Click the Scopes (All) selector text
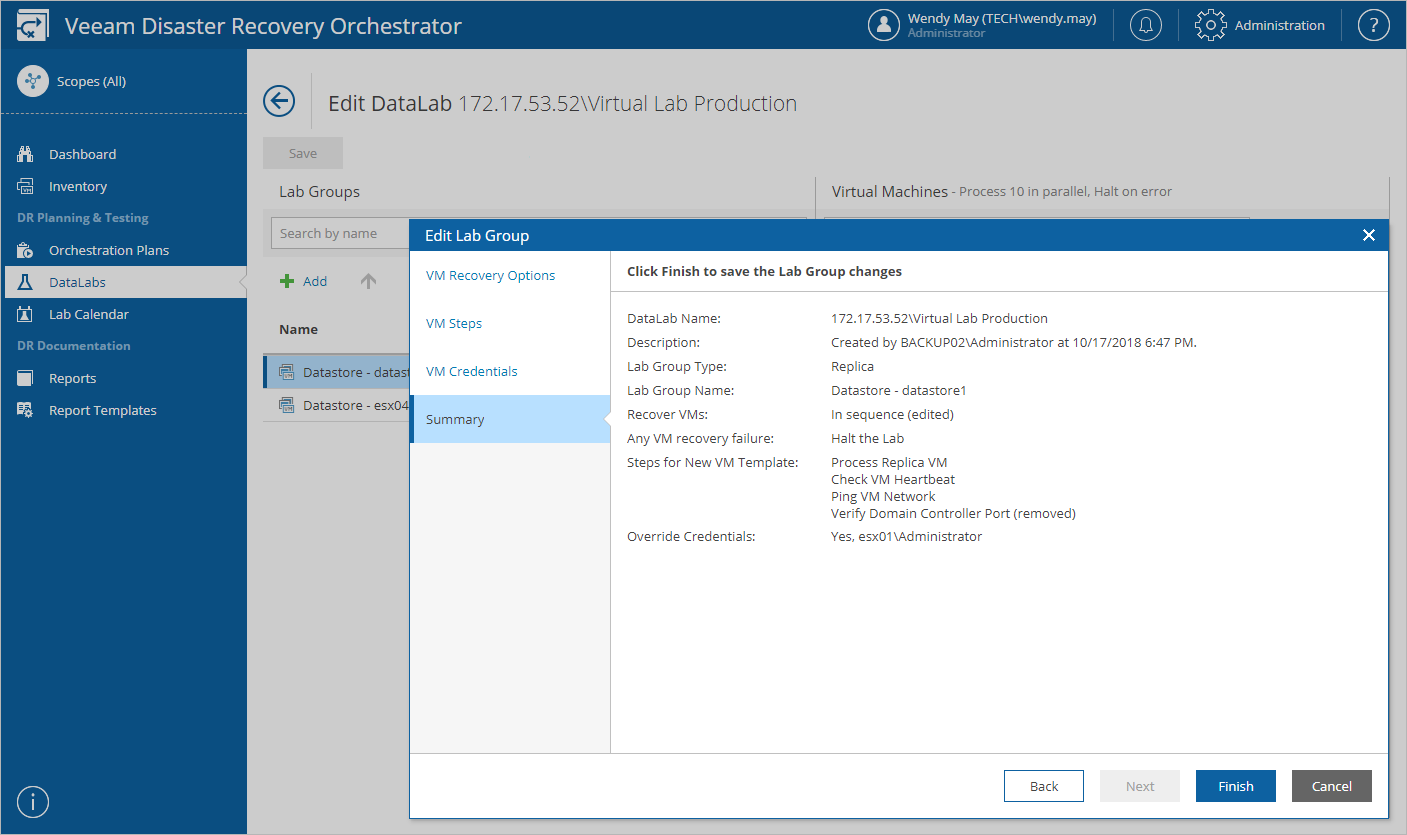Screen dimensions: 1407x835 click(x=91, y=82)
